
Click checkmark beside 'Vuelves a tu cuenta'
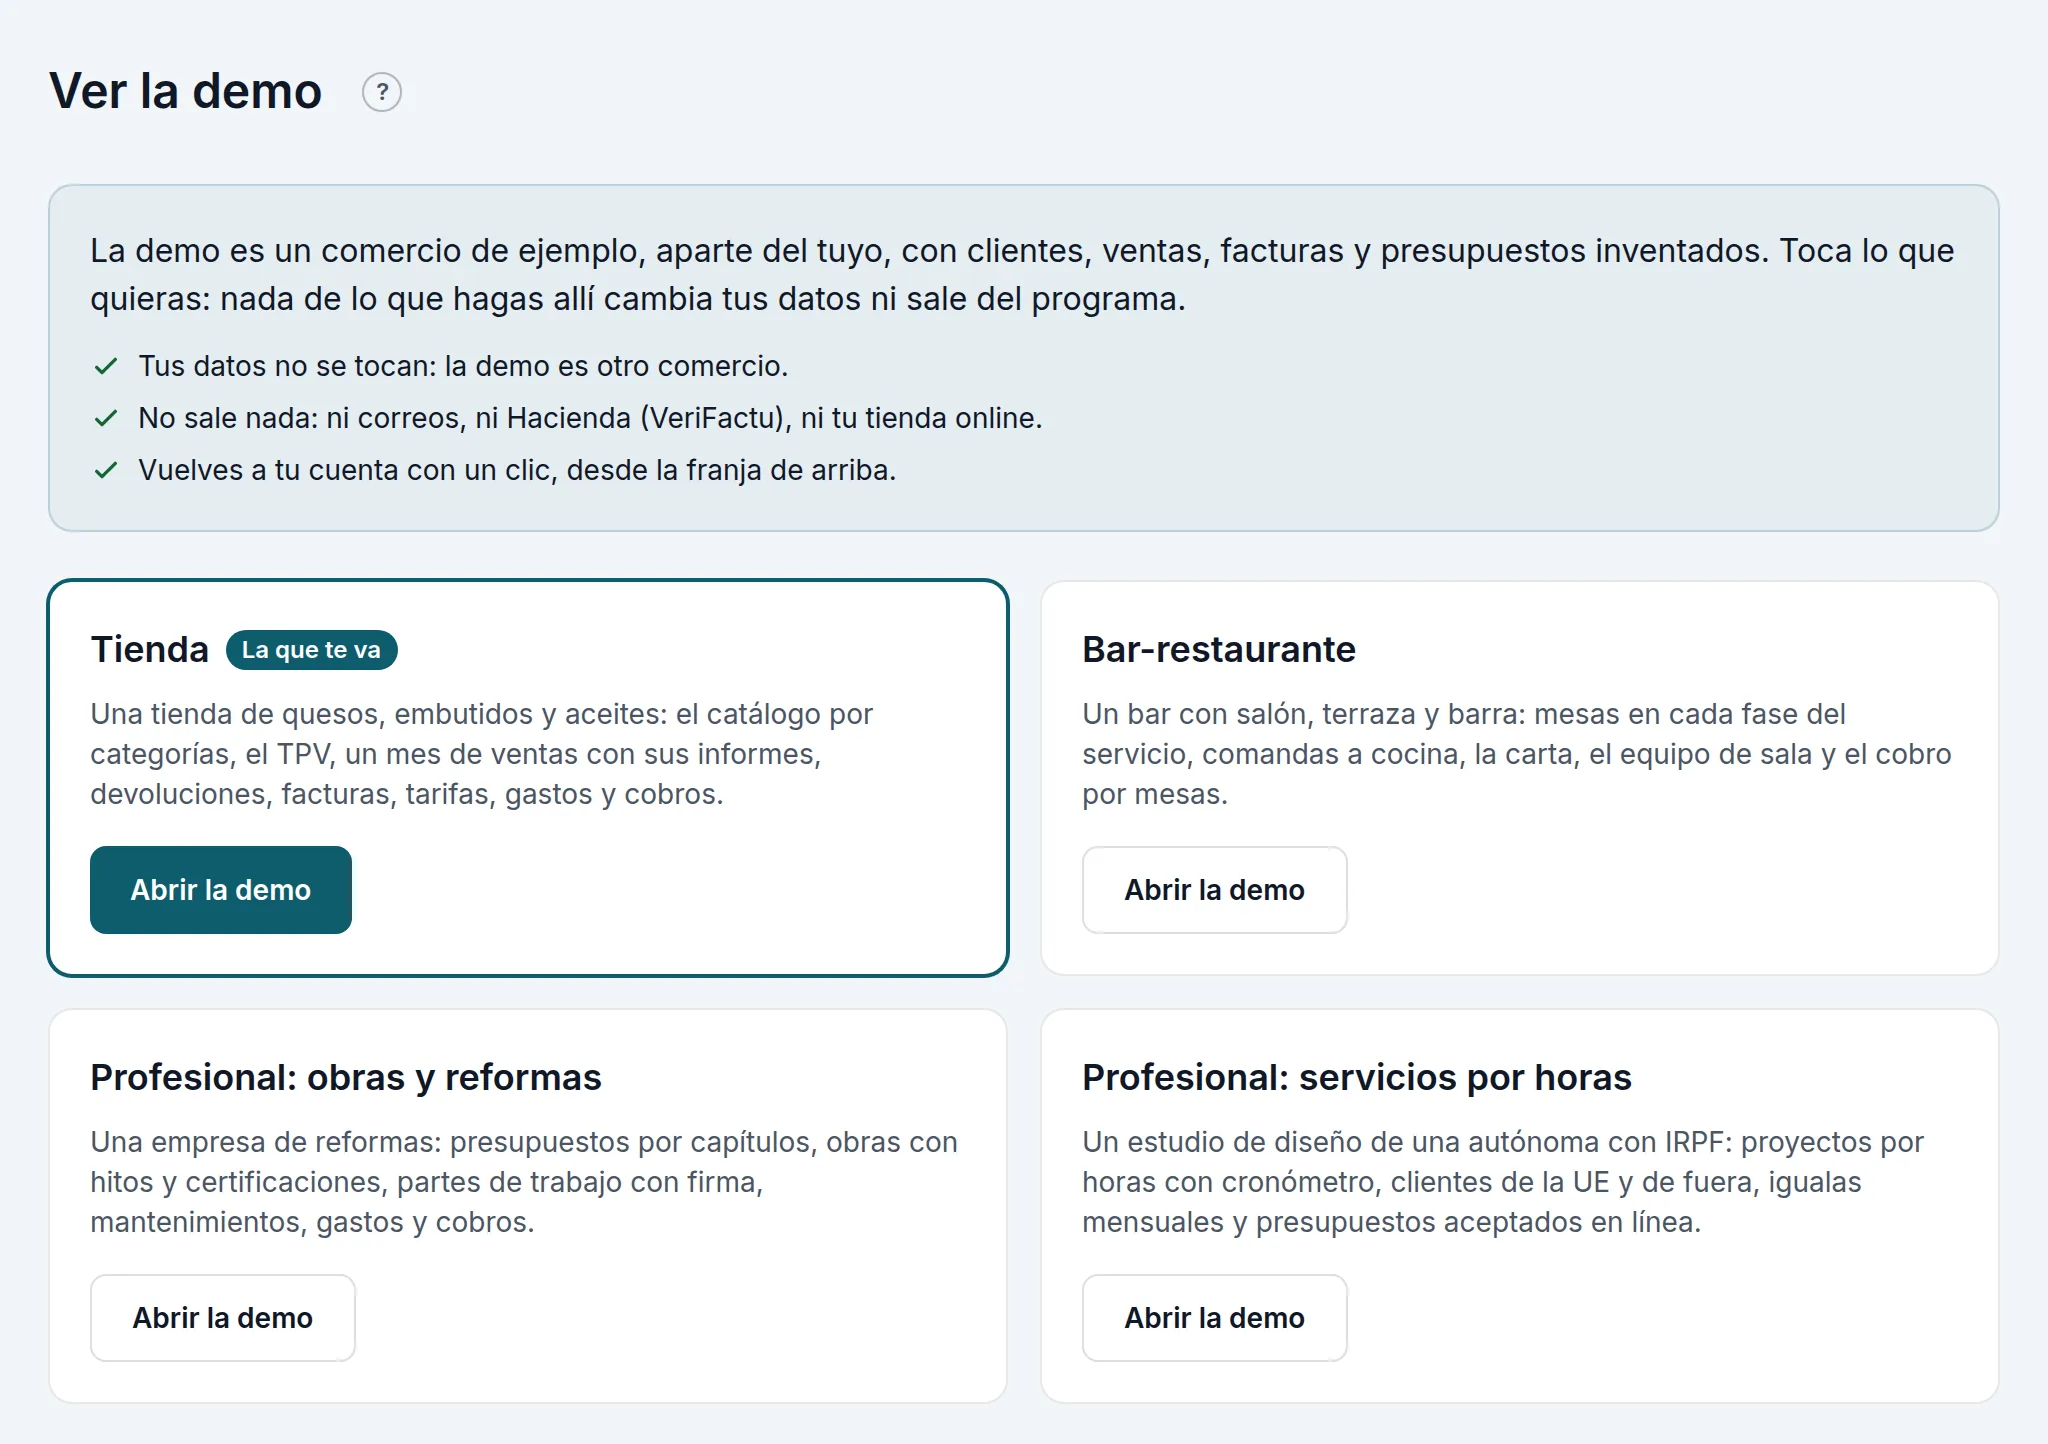tap(106, 470)
